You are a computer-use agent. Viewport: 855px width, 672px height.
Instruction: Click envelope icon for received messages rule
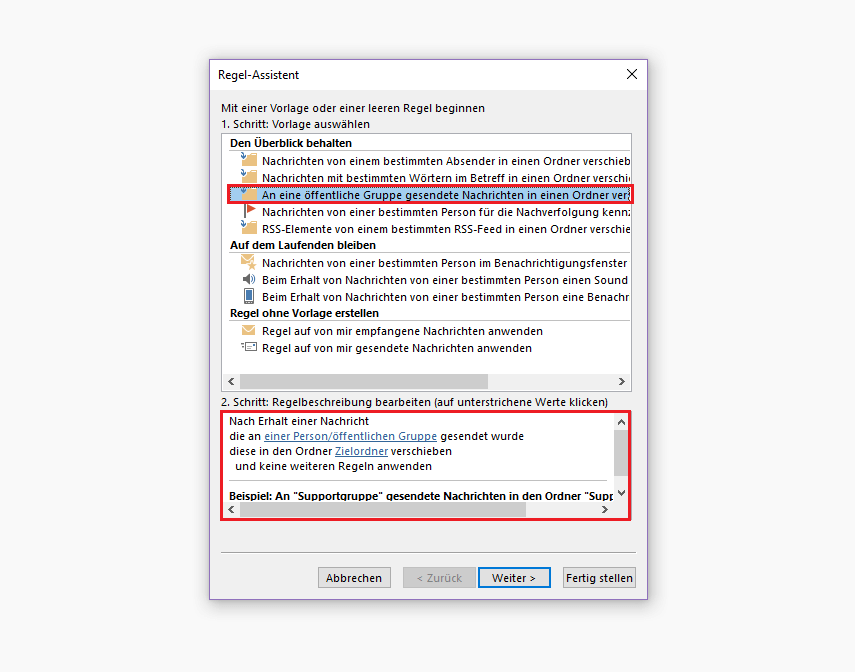(249, 330)
